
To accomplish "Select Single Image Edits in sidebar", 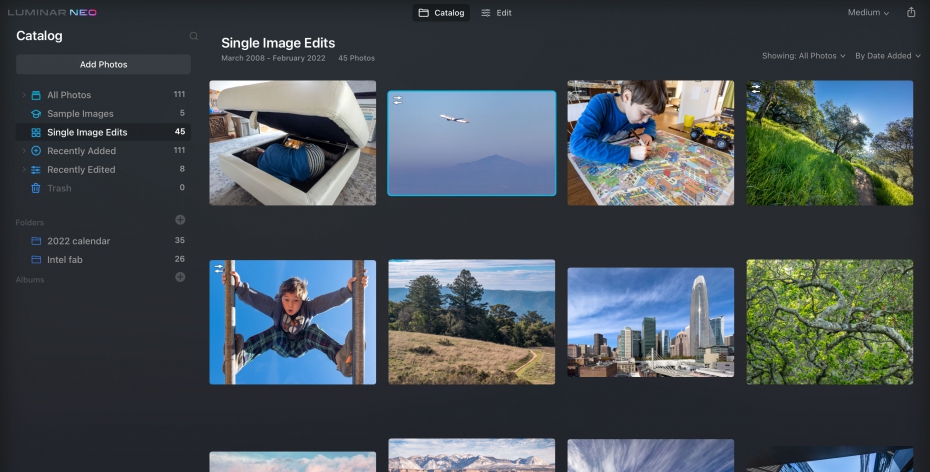I will click(x=103, y=132).
